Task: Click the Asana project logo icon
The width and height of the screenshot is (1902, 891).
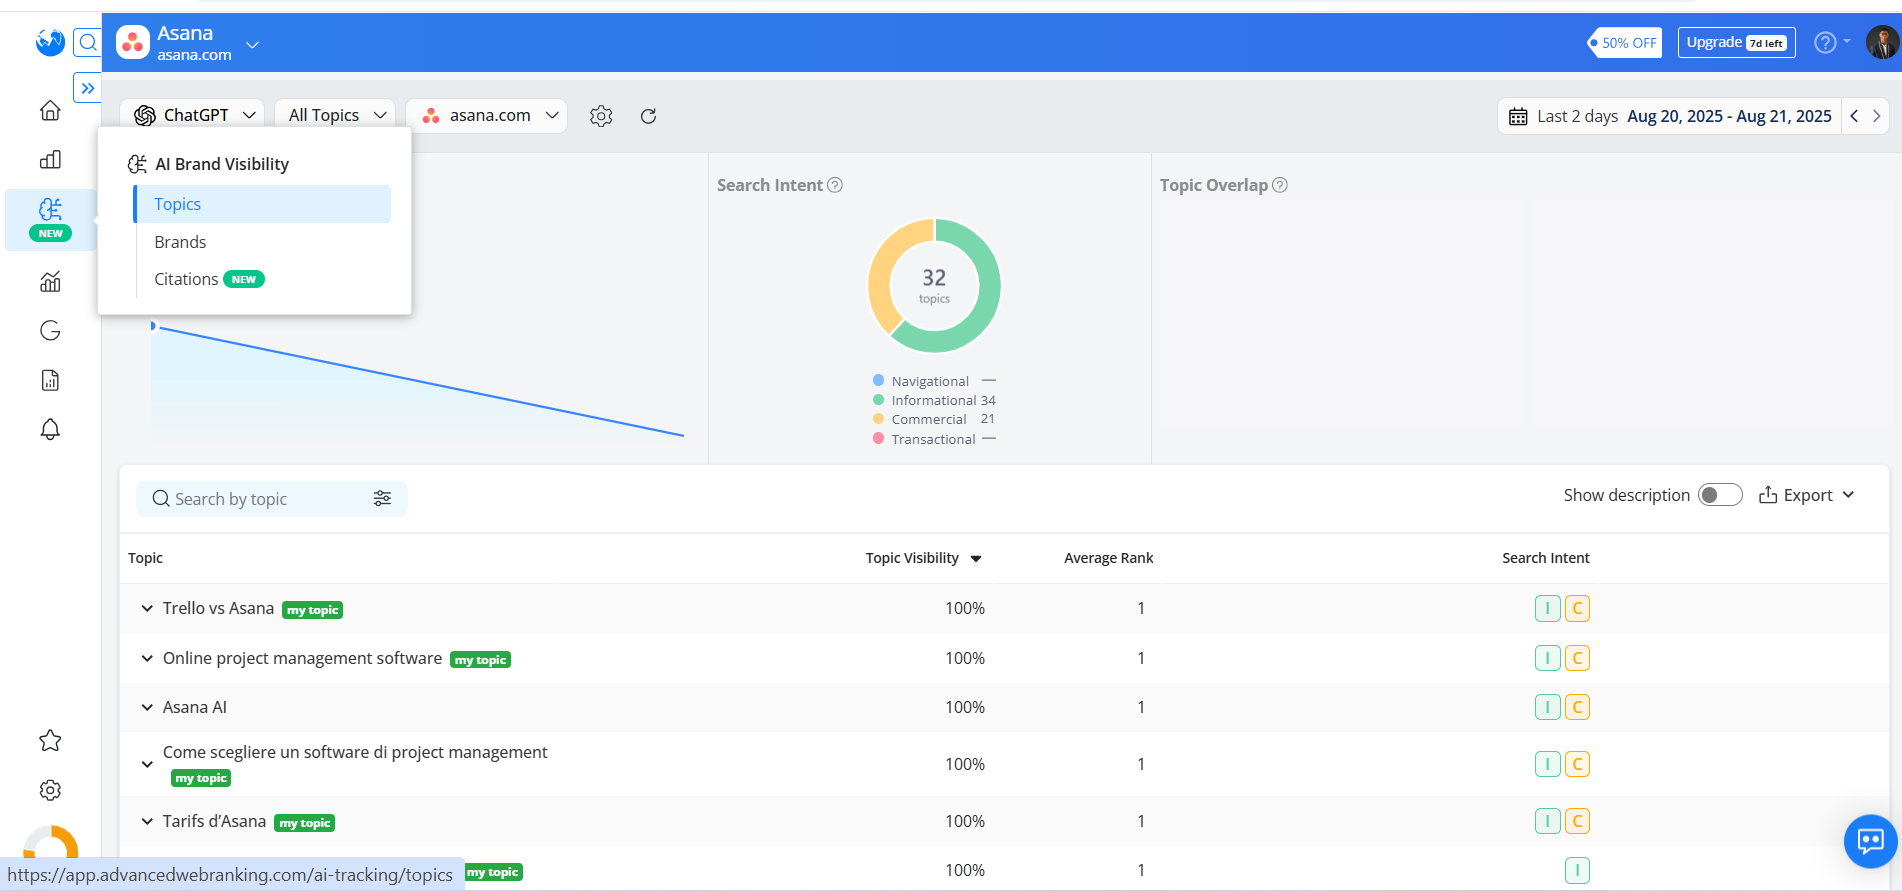Action: [133, 42]
